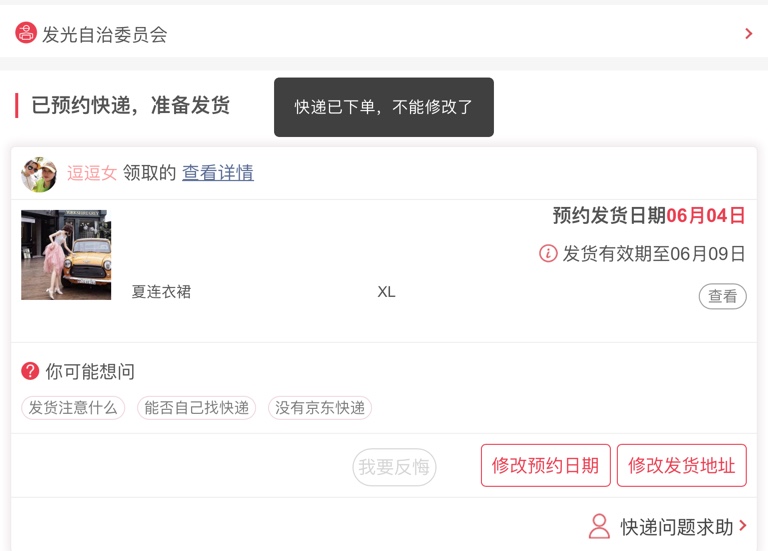
Task: Open the 快递问题求助 help link
Action: click(677, 527)
